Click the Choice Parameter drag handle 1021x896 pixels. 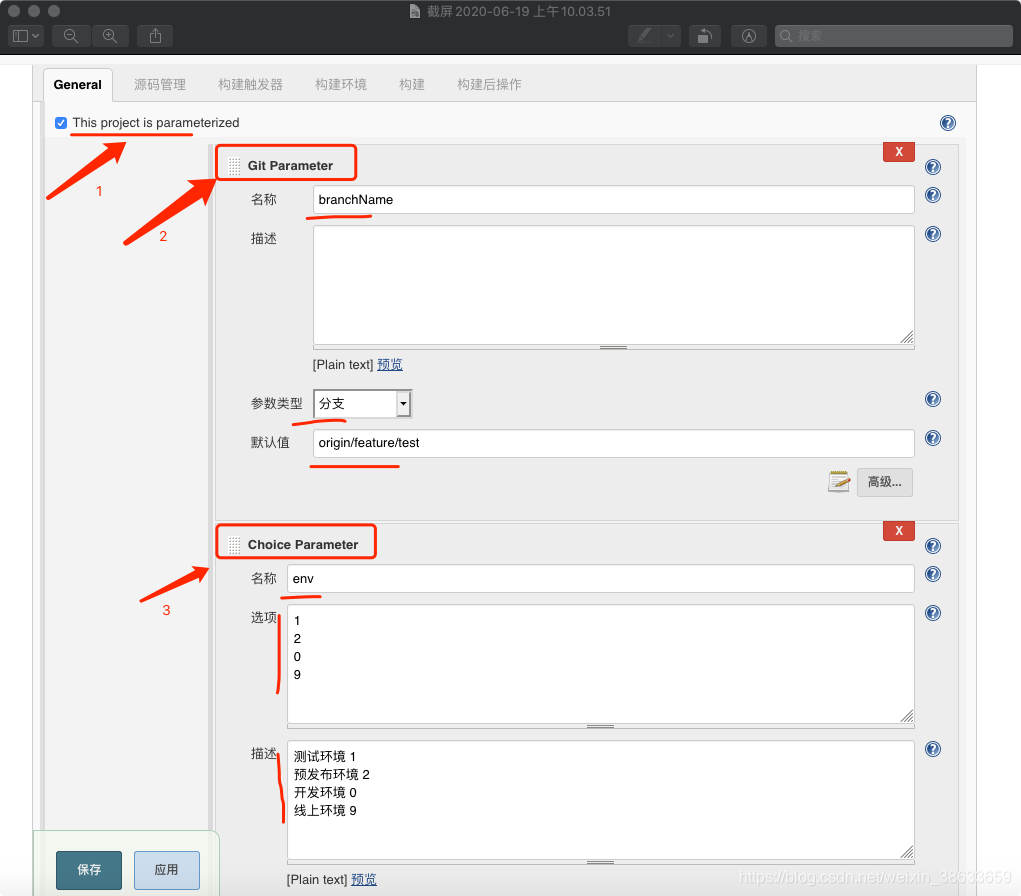coord(234,545)
